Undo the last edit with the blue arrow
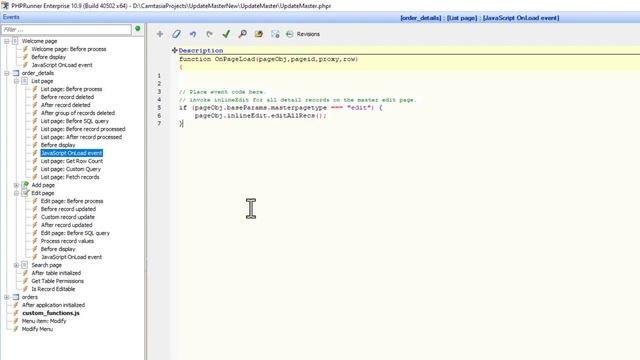 [193, 34]
